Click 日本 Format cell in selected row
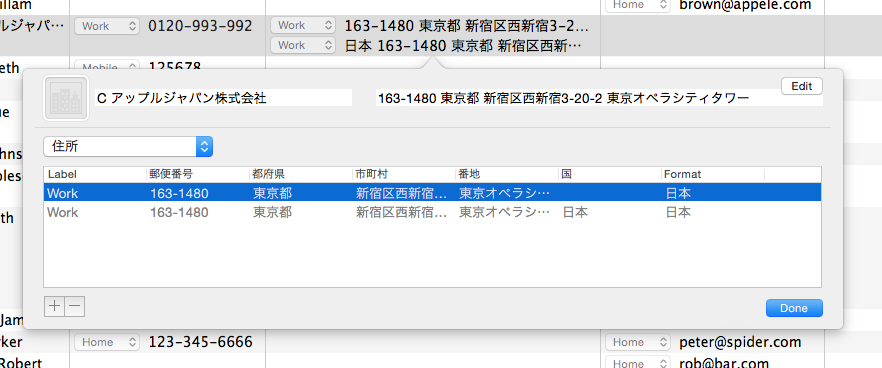Viewport: 882px width, 368px height. [678, 194]
